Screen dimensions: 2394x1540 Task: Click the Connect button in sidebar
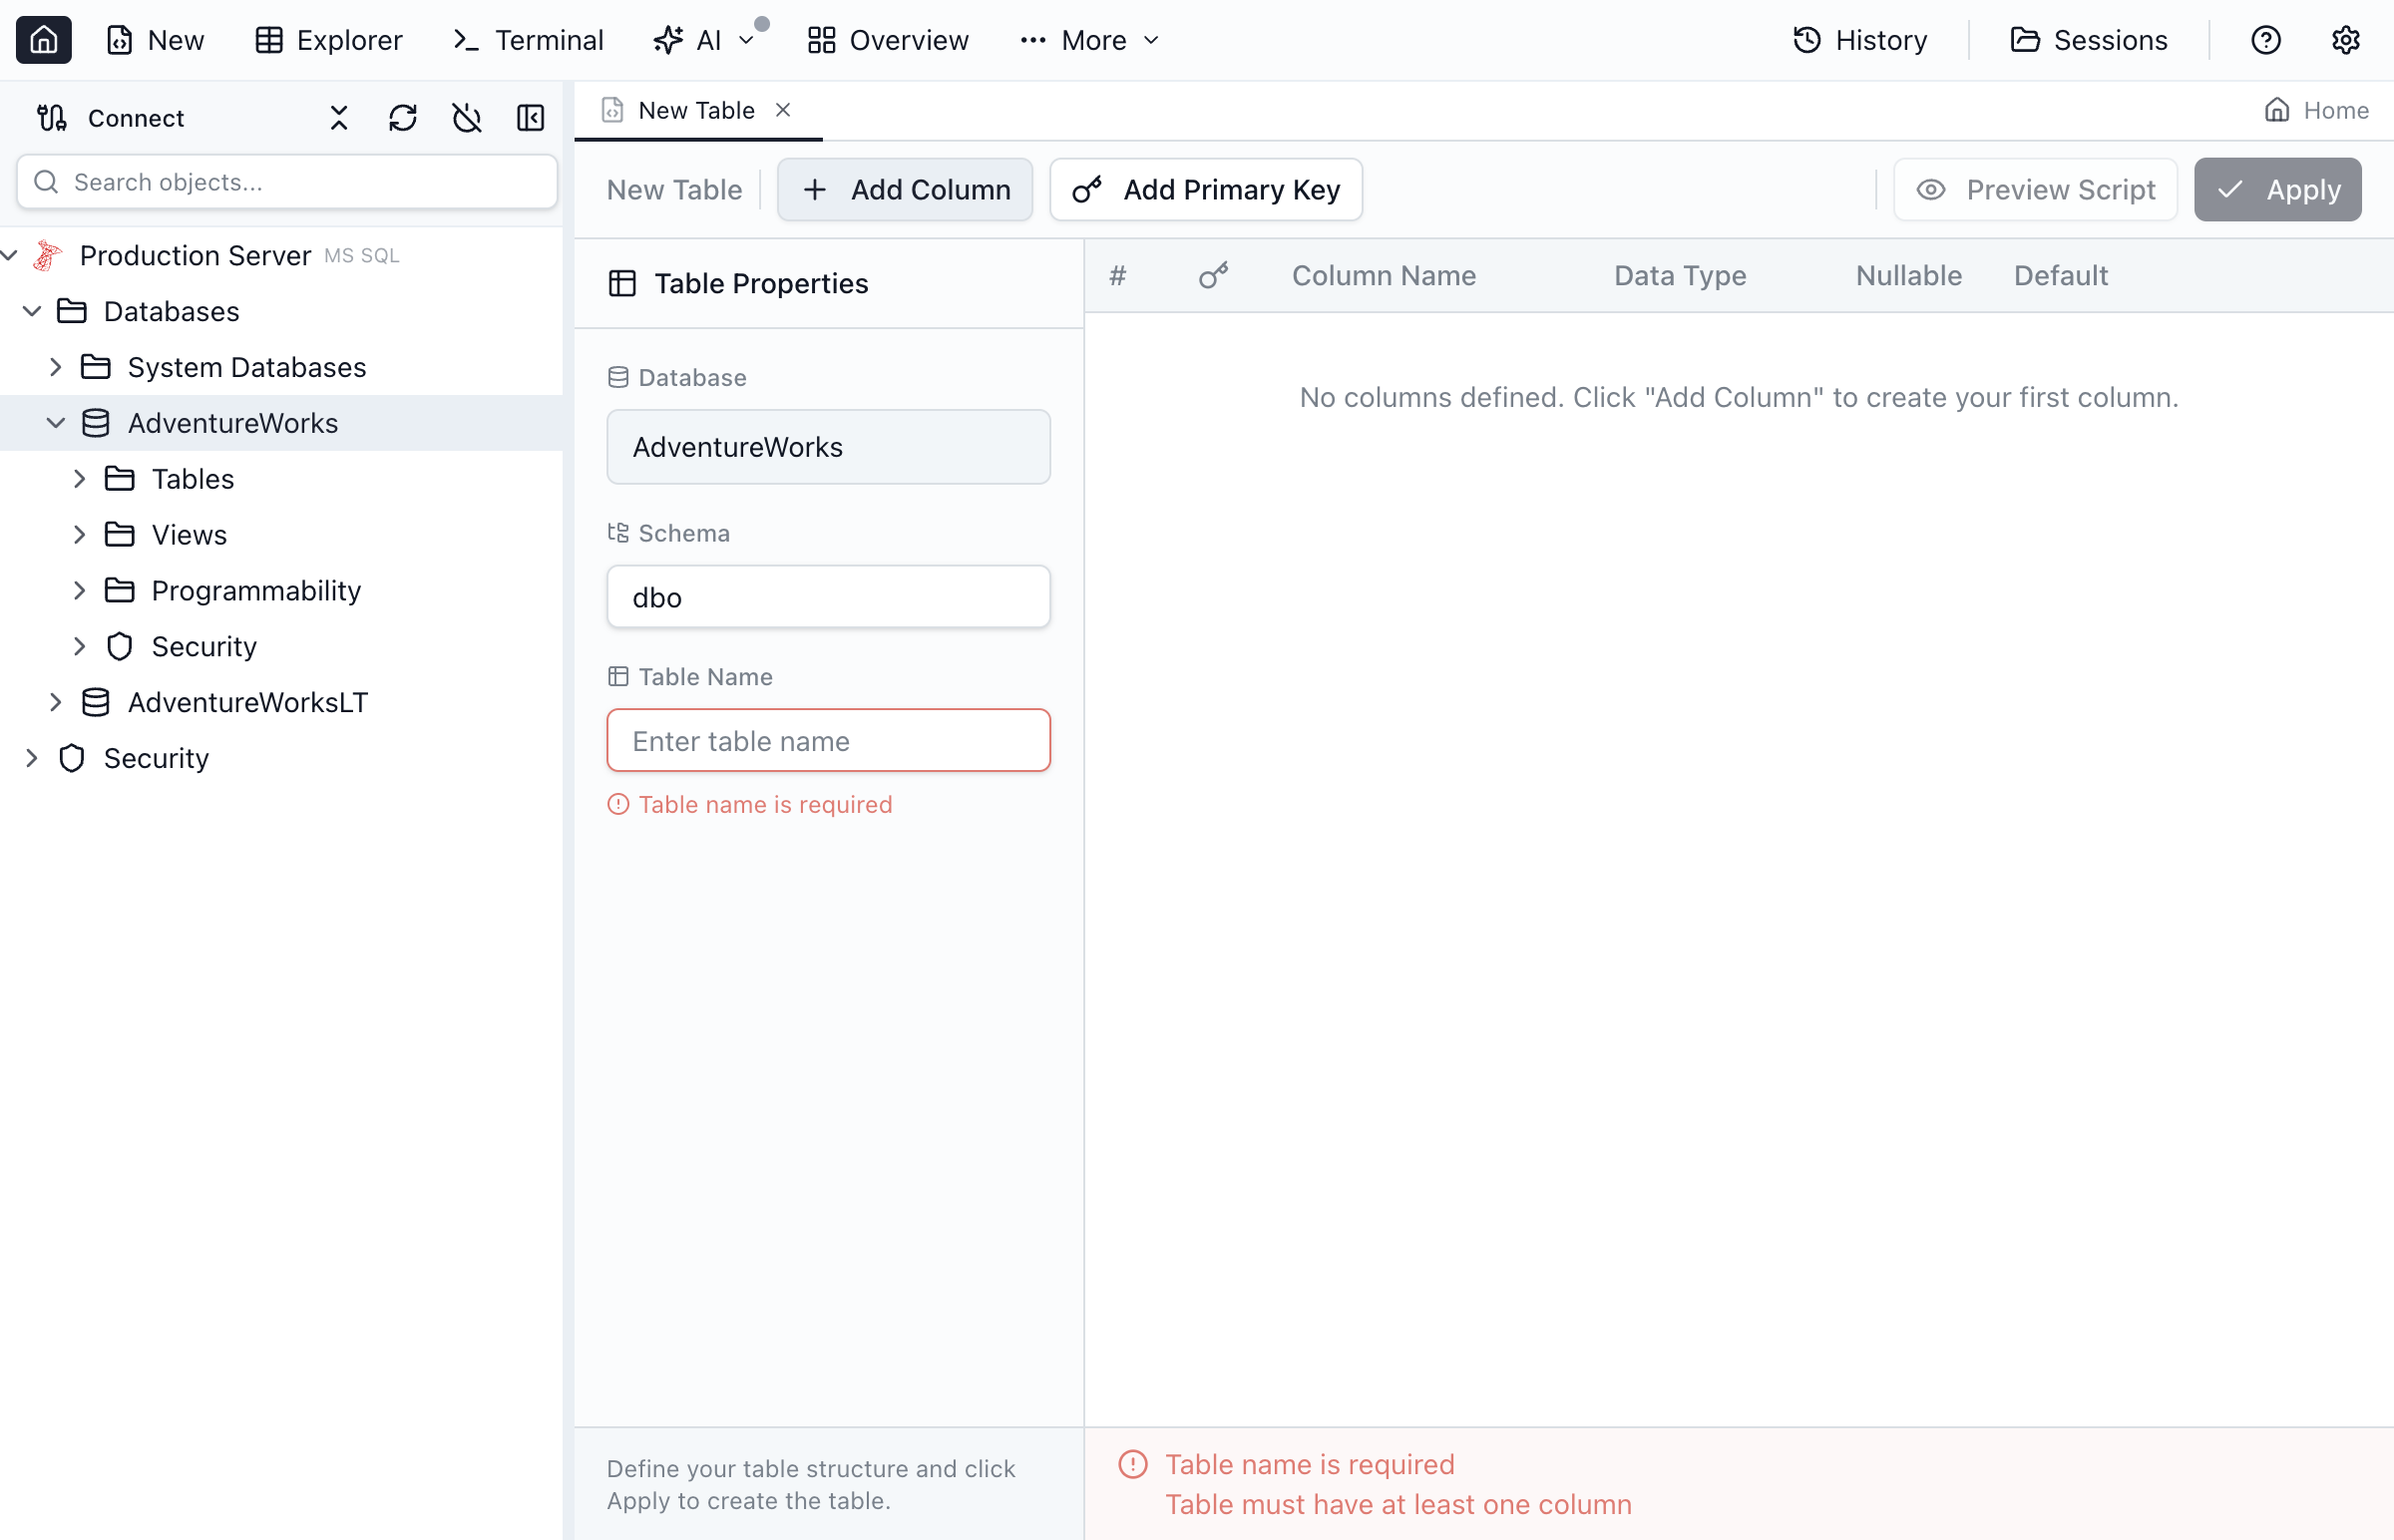(x=110, y=118)
